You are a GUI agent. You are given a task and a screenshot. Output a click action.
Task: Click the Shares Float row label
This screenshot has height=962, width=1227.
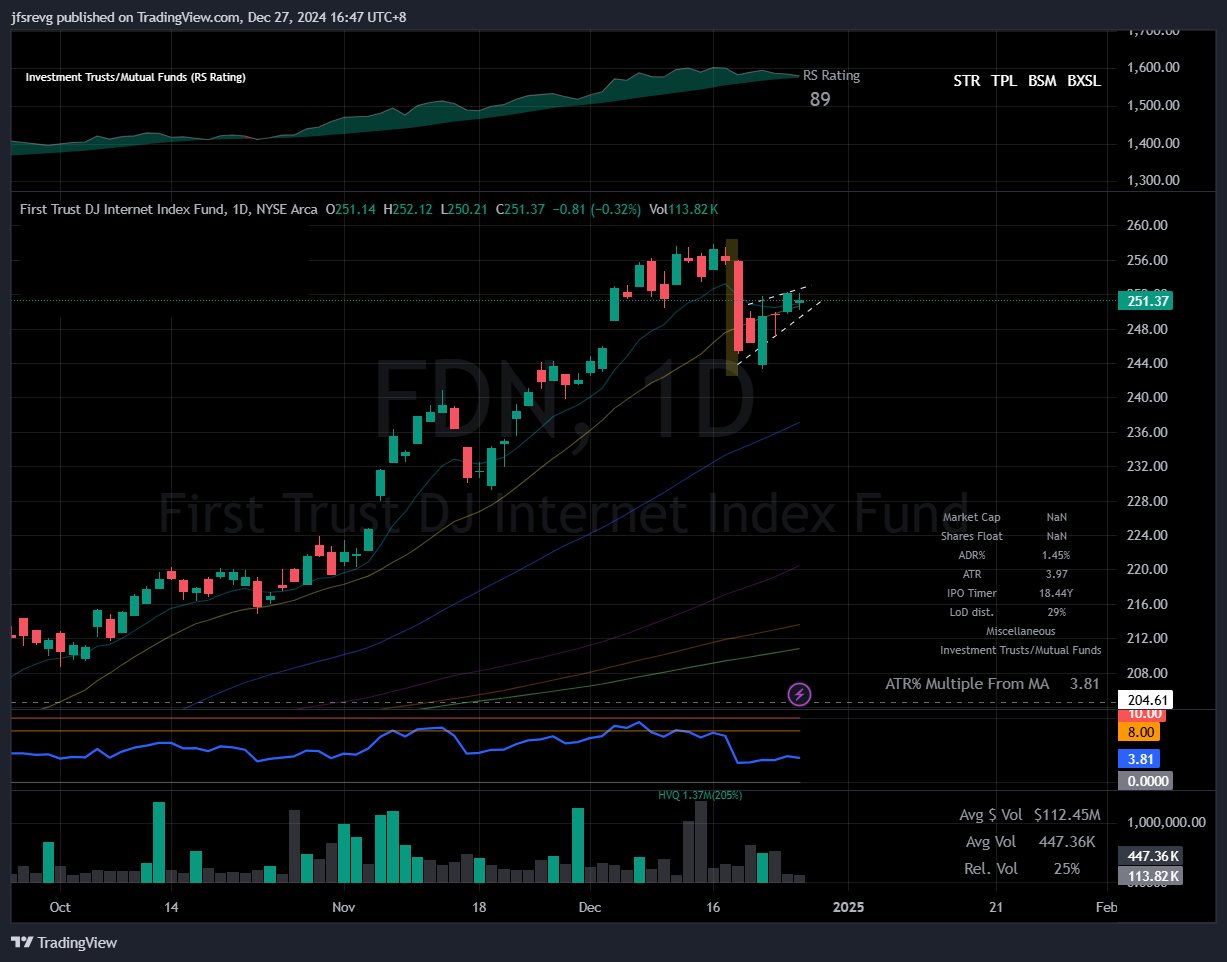click(972, 536)
